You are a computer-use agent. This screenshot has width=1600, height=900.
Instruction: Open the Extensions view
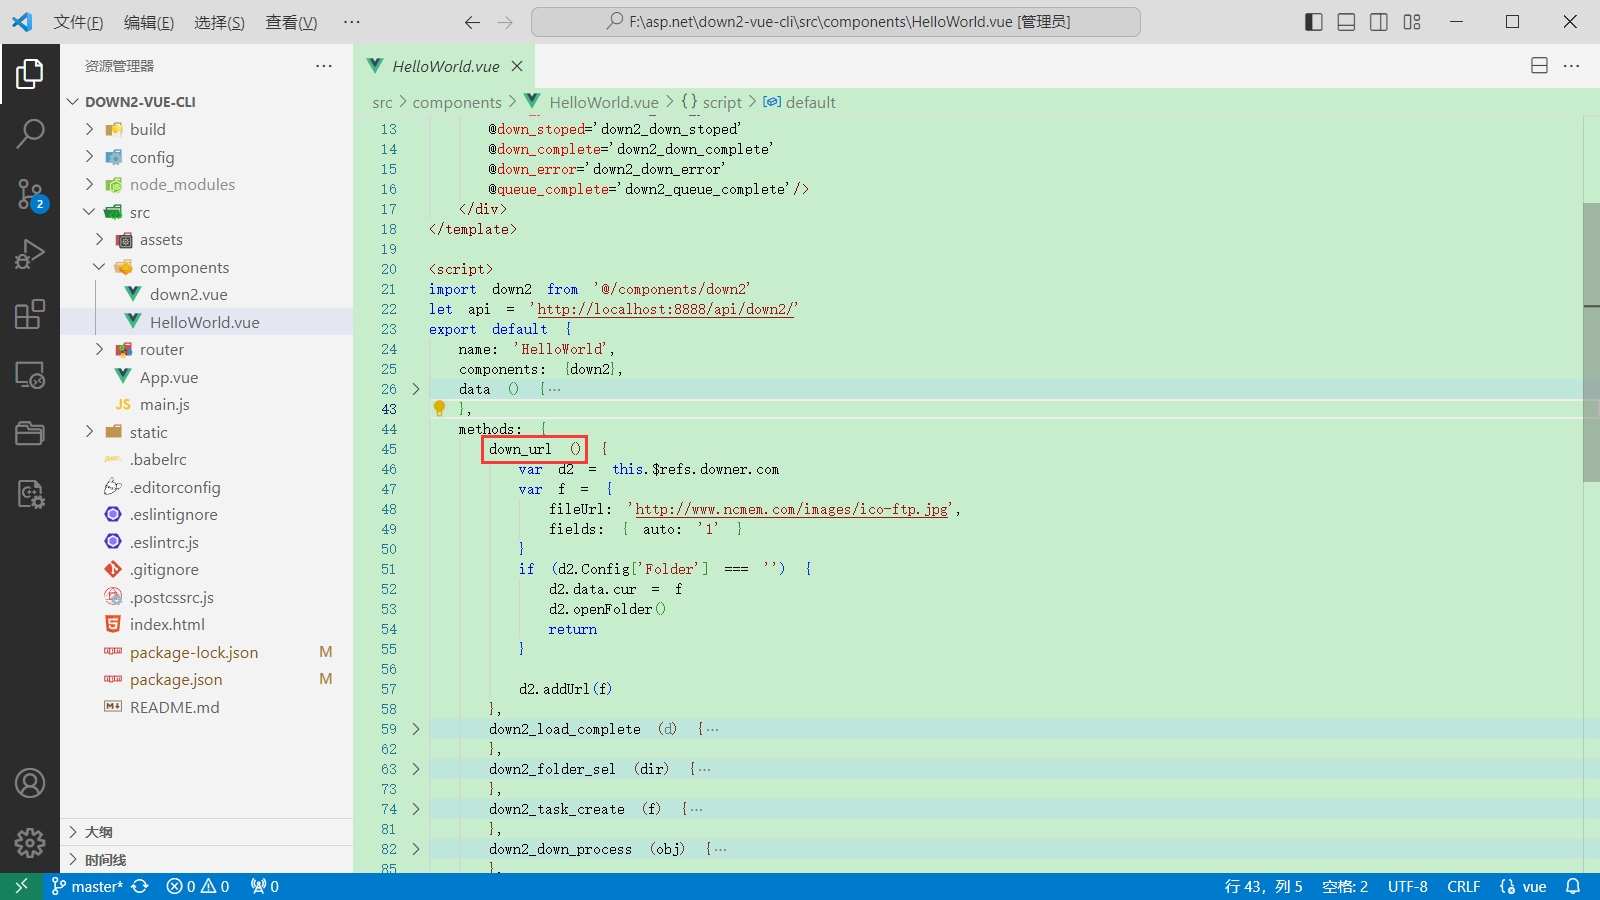(30, 314)
